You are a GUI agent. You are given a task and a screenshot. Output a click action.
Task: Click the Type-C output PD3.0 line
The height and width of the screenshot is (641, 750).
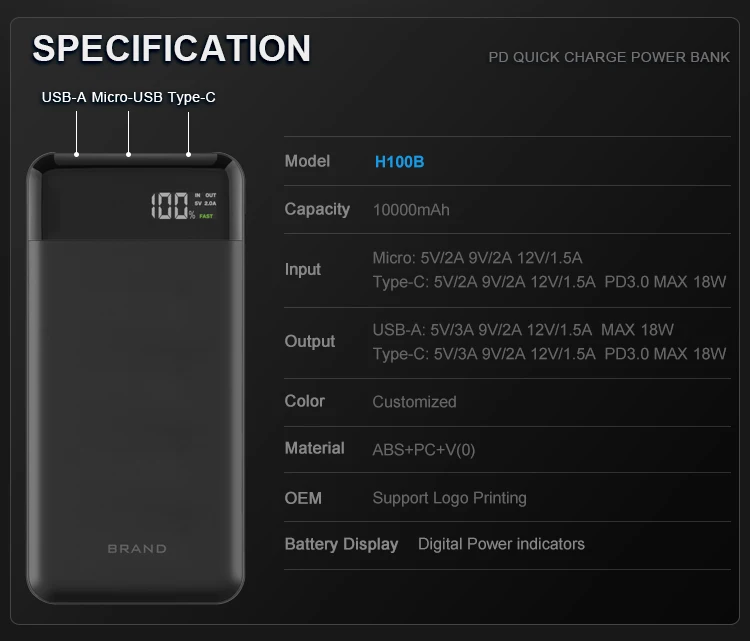549,353
